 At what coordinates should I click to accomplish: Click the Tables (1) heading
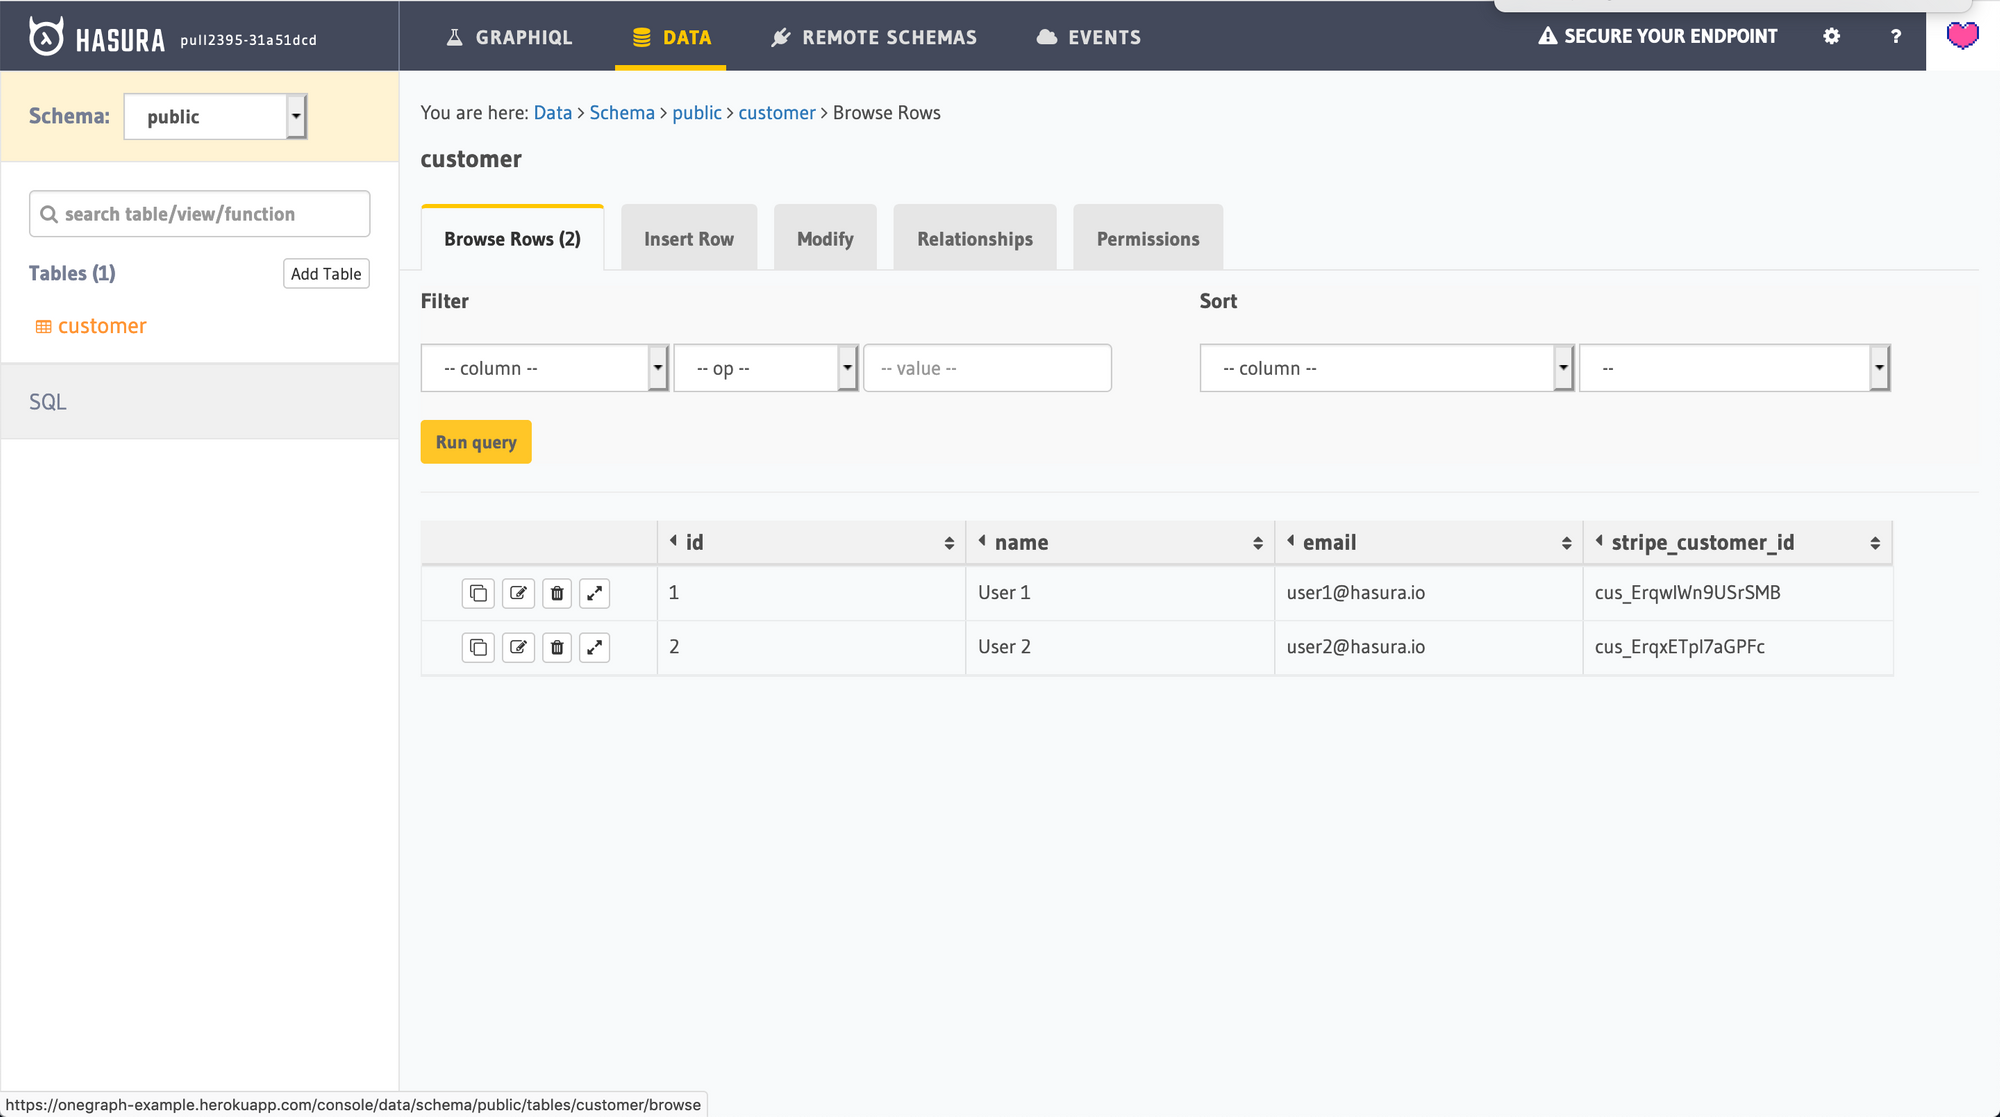coord(72,273)
